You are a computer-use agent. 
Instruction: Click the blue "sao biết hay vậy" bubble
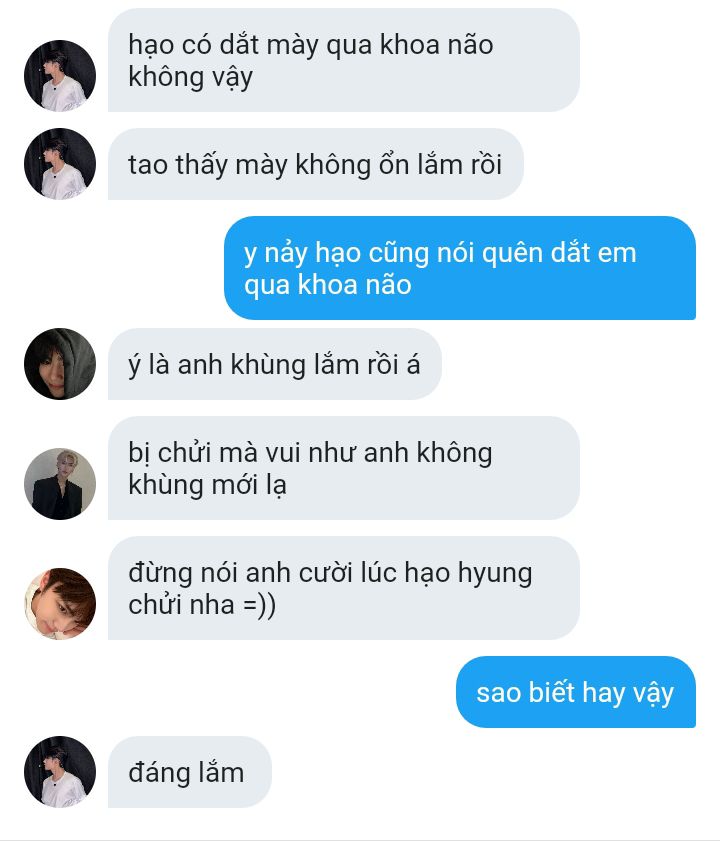576,692
